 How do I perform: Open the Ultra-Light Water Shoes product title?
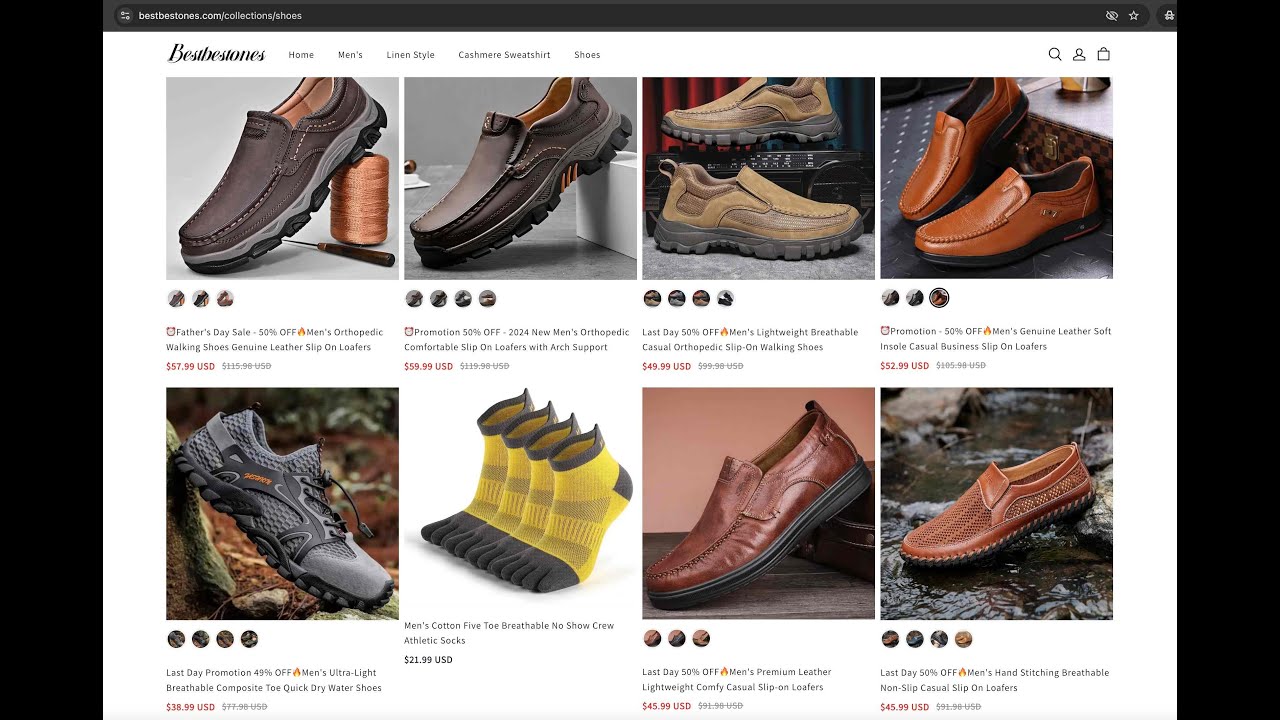pos(274,680)
